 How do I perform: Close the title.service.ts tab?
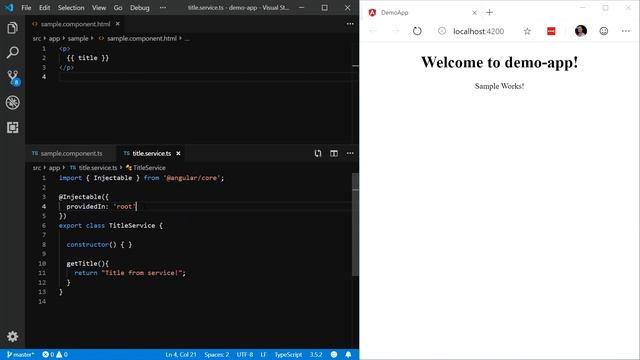[178, 153]
